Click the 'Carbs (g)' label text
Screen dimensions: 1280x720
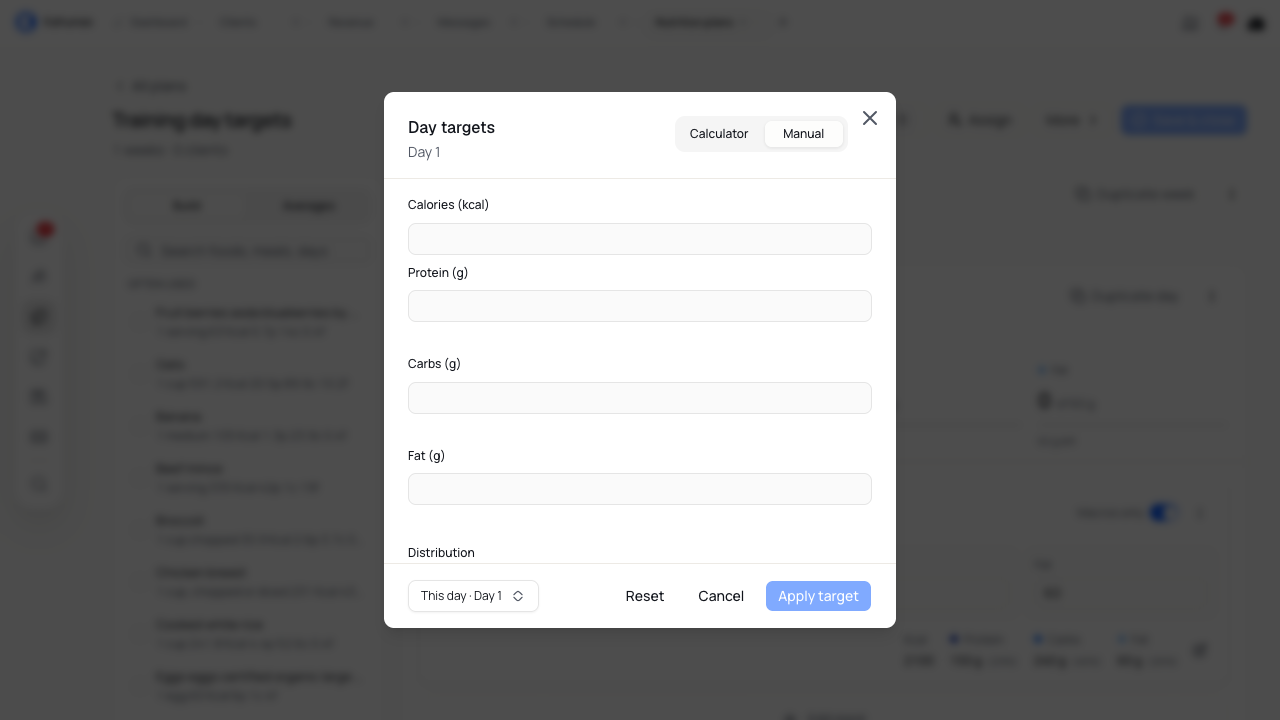tap(434, 364)
